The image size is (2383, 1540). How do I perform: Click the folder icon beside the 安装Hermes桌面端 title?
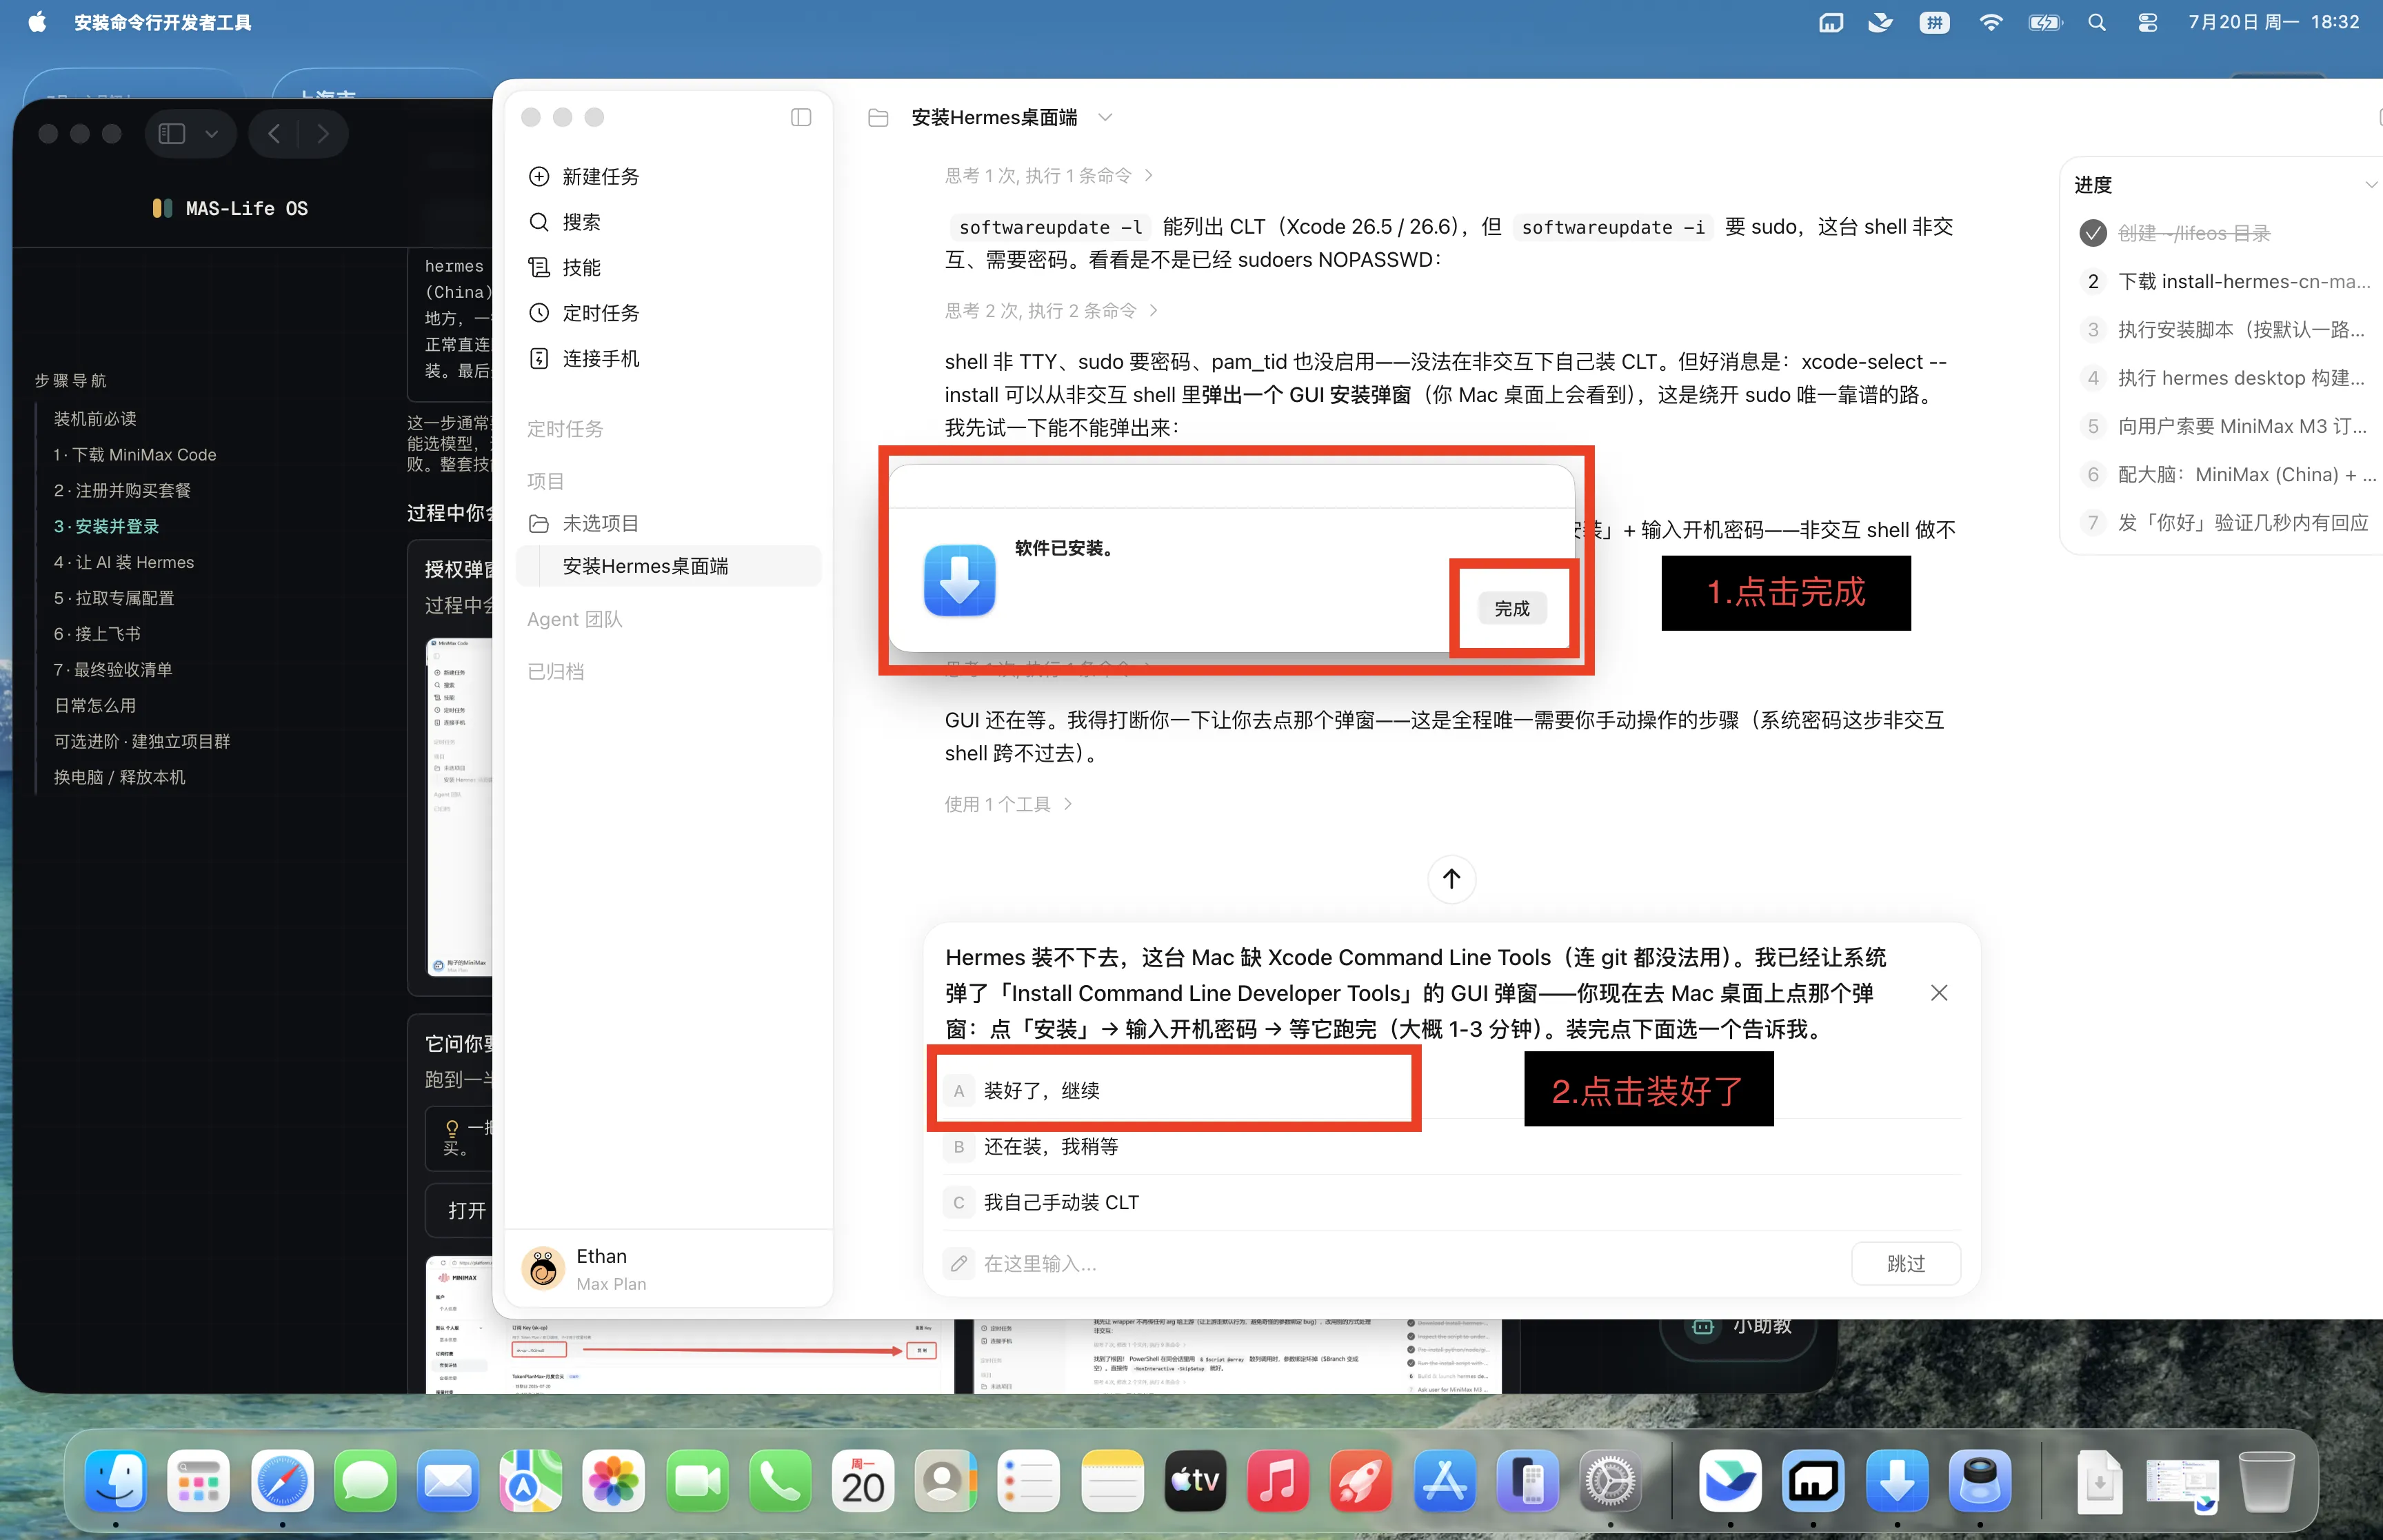(878, 118)
